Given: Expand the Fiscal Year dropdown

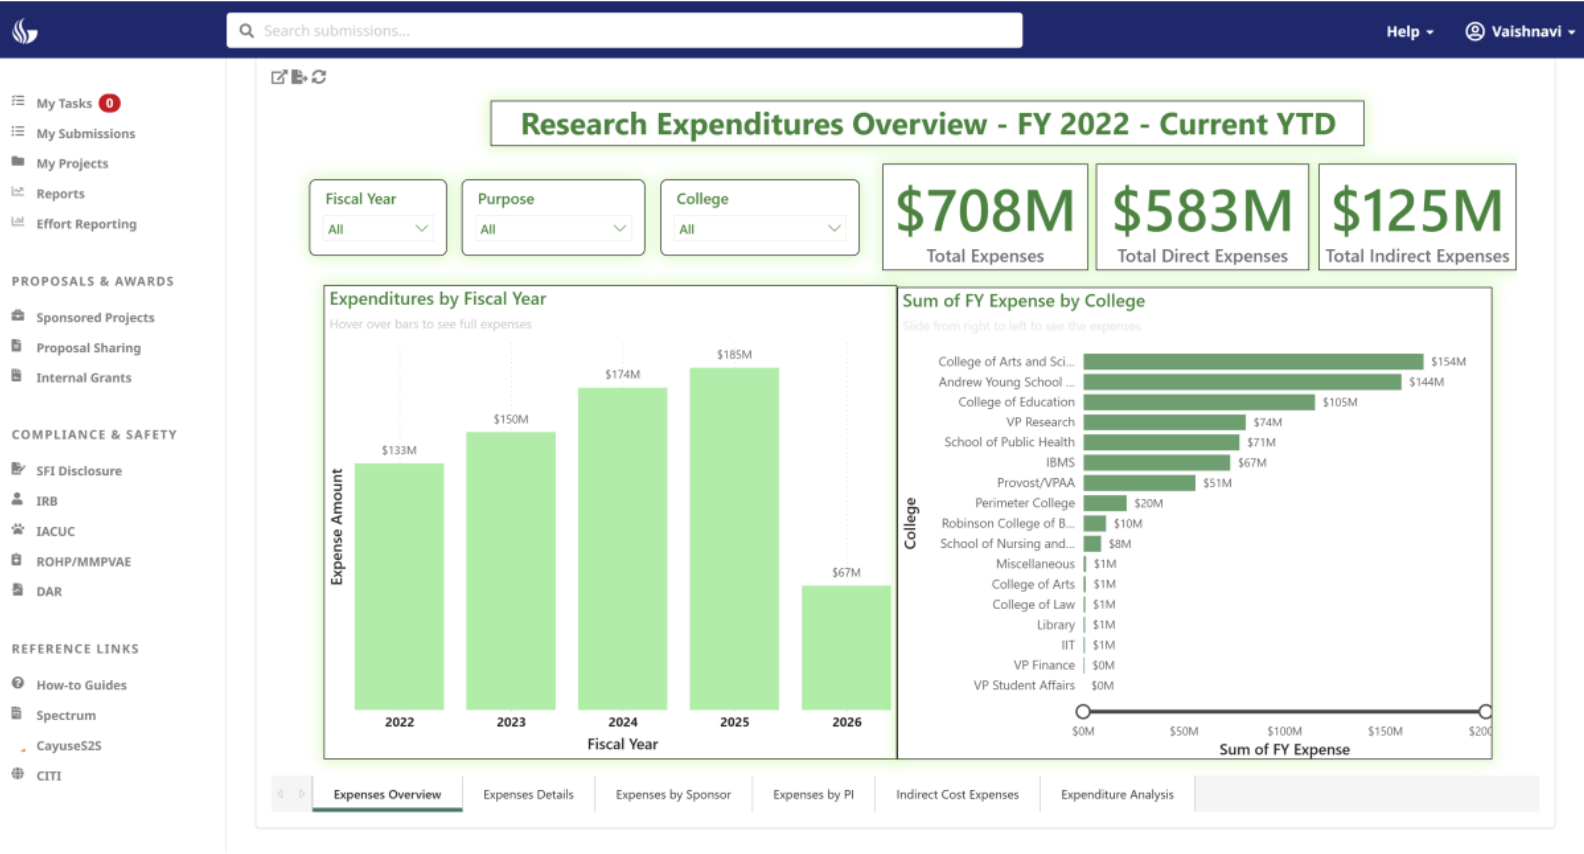Looking at the screenshot, I should 378,229.
